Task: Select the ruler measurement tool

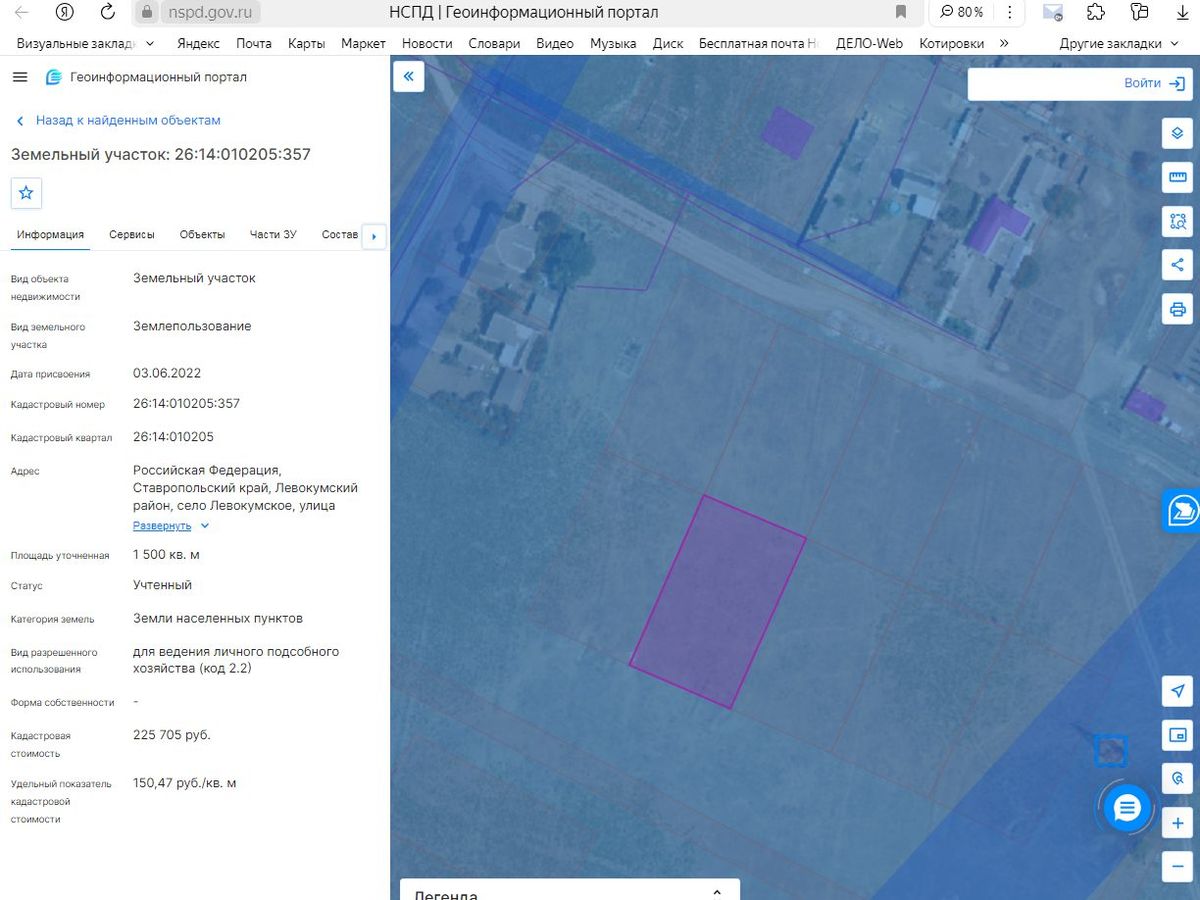Action: pos(1177,178)
